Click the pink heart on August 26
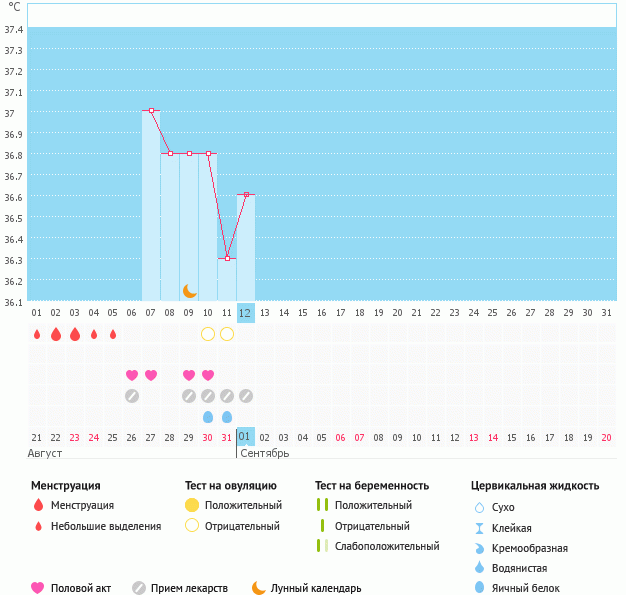Screen dimensions: 626x595 click(x=132, y=375)
